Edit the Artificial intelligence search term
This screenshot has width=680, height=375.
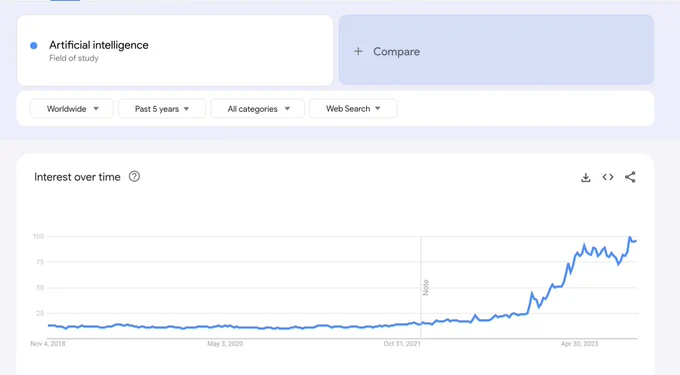point(98,45)
